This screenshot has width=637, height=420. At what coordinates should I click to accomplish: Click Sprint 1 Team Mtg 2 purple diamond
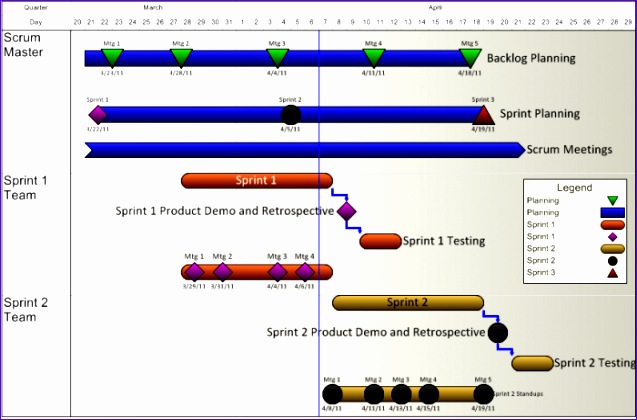coord(223,272)
